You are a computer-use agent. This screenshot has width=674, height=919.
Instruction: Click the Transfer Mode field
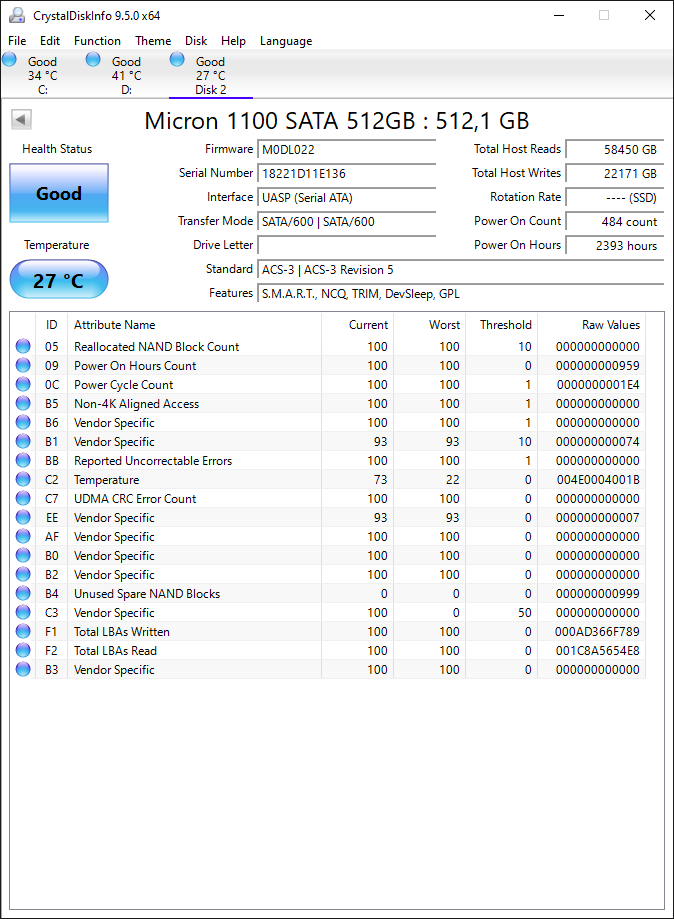[346, 222]
